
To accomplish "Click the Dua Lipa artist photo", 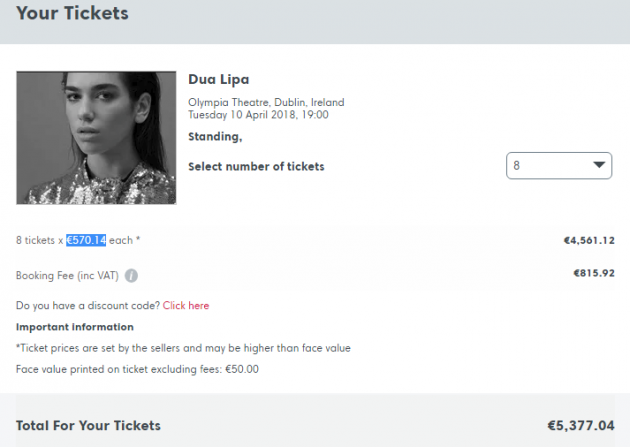I will (96, 138).
